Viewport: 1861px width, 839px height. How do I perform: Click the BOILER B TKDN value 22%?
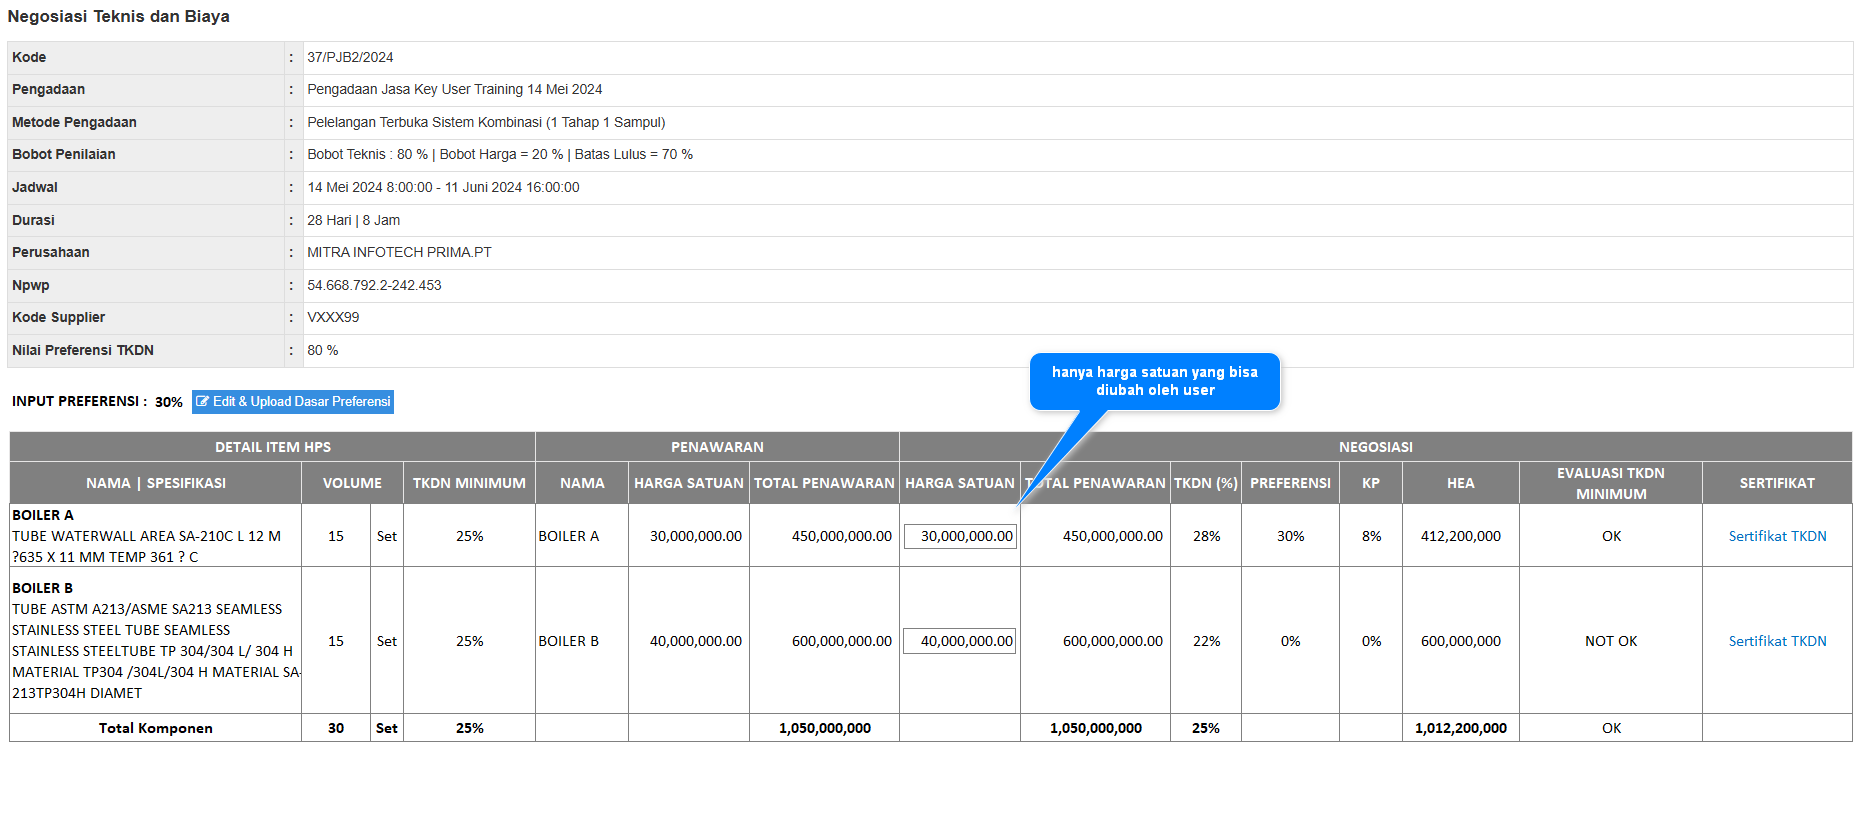click(x=1206, y=641)
